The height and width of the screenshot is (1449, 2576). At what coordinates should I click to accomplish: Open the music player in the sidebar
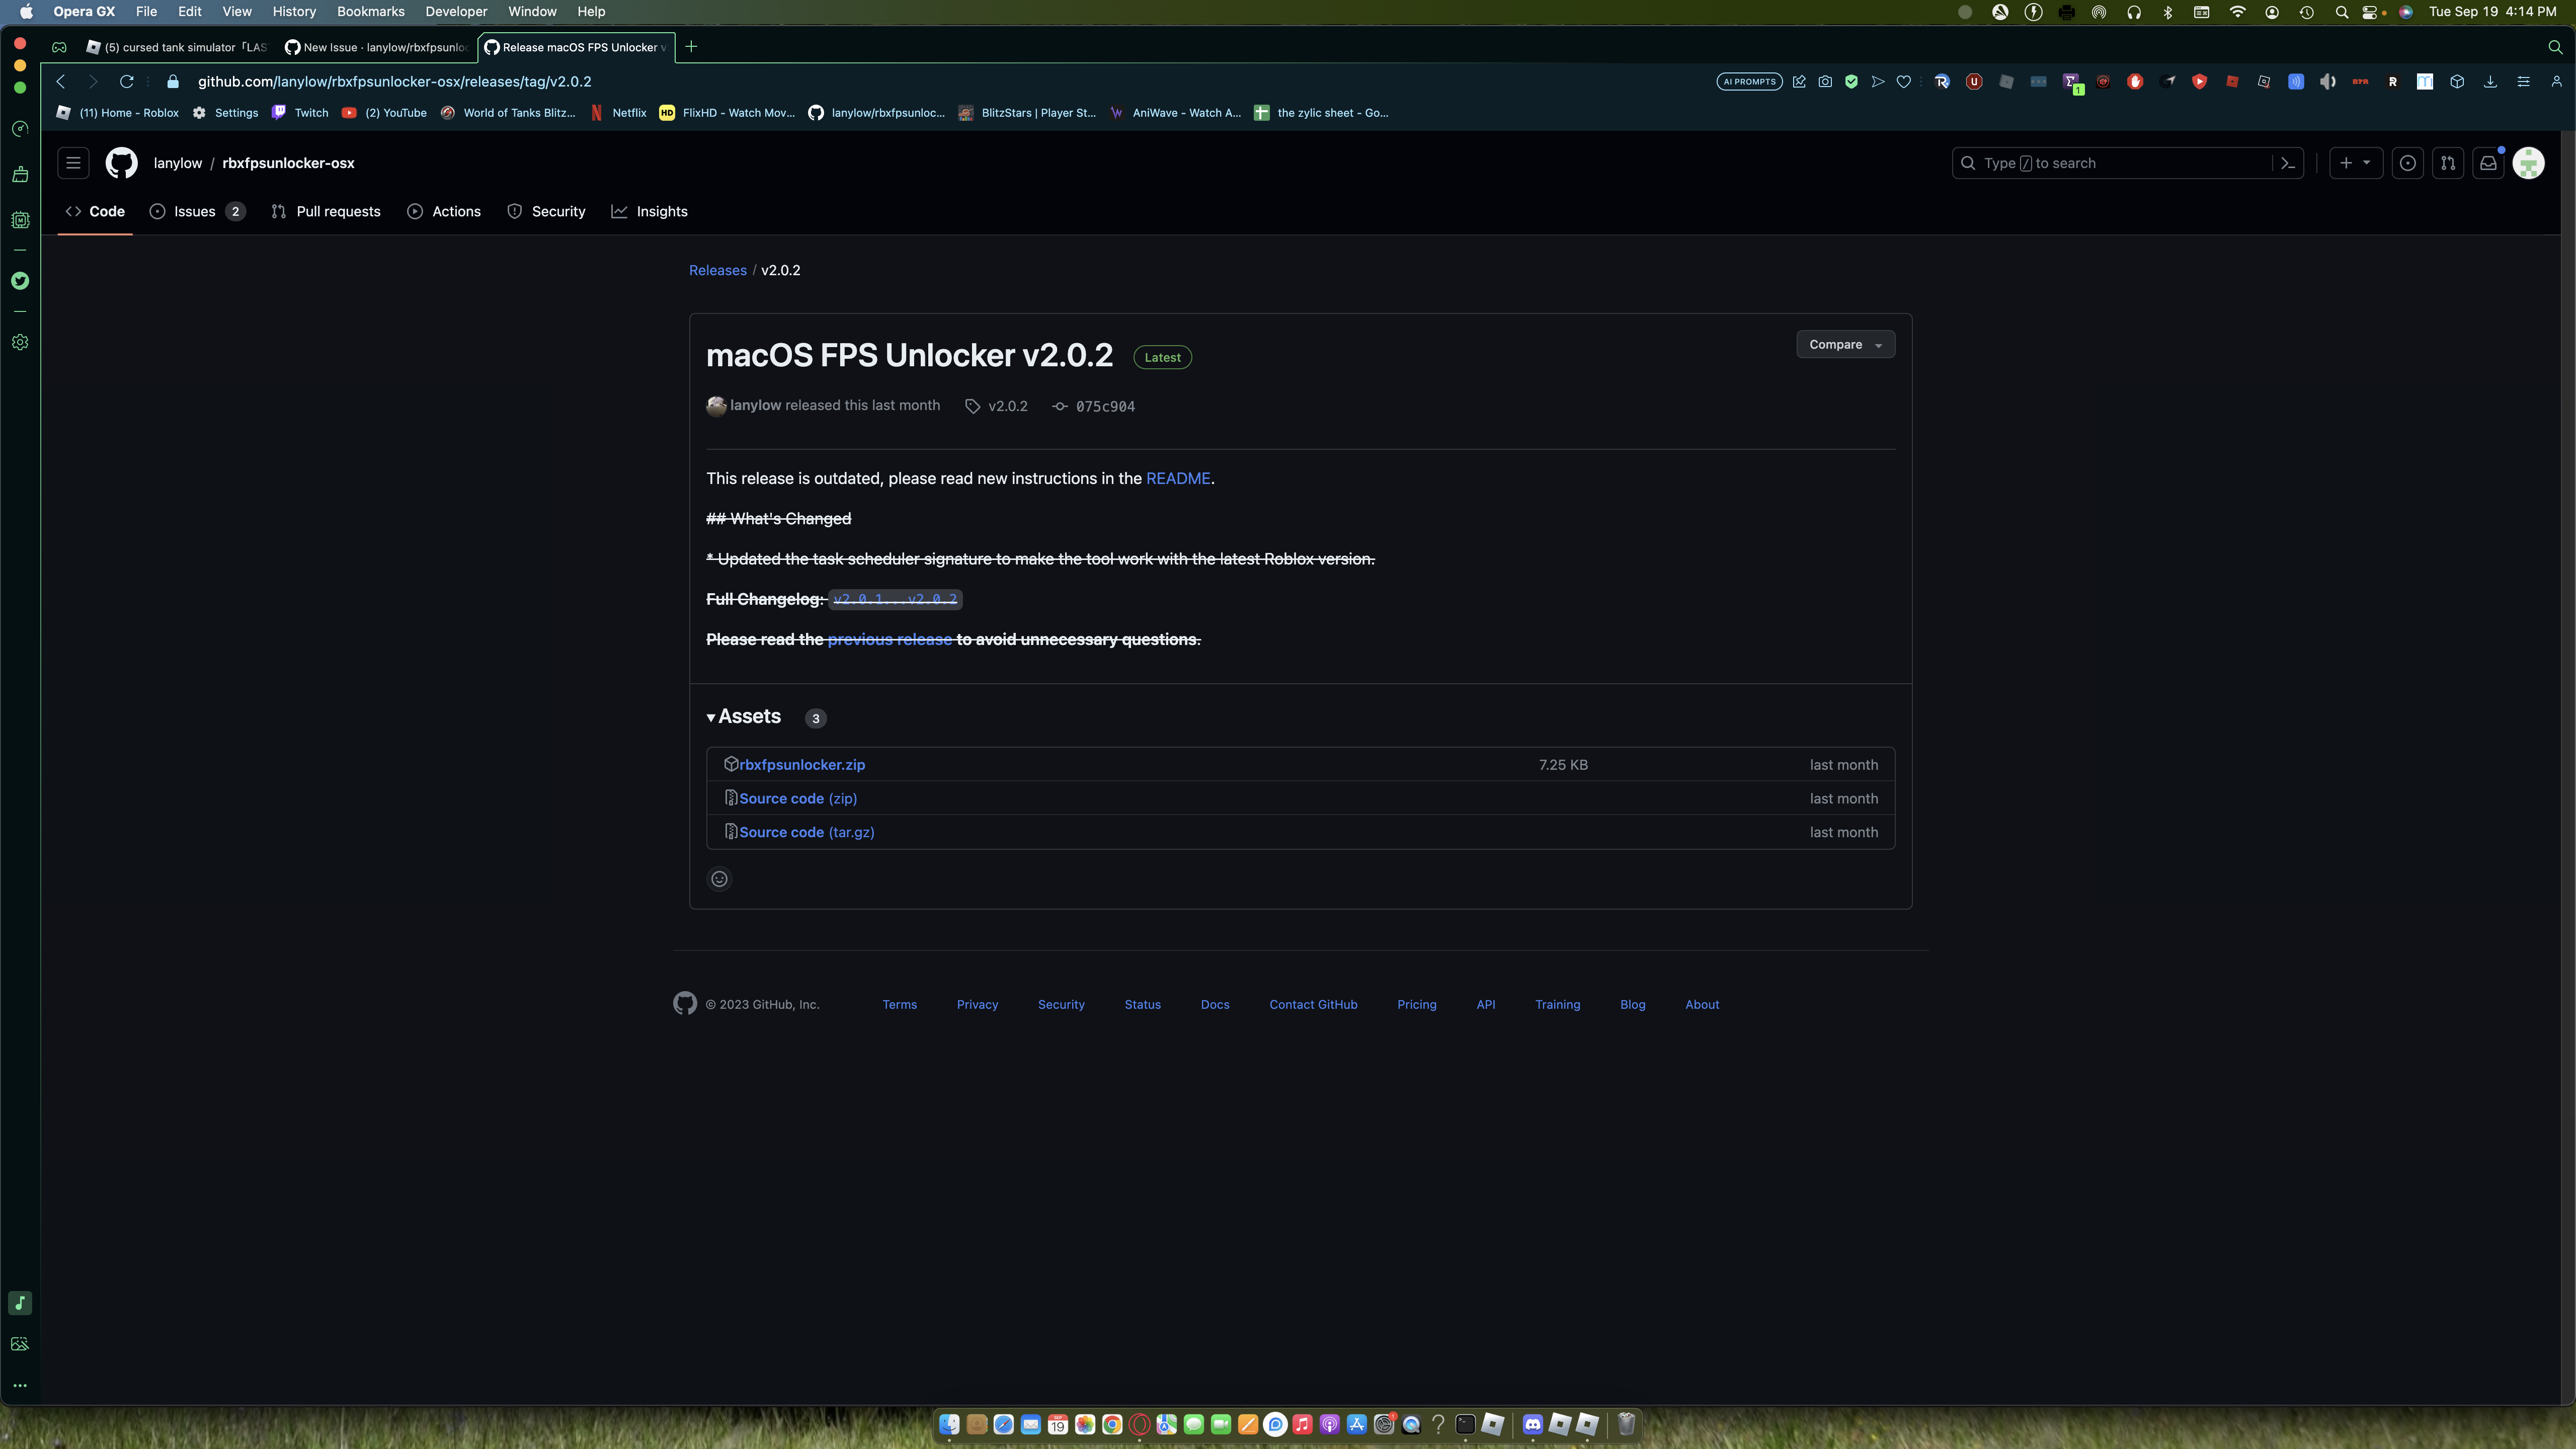pyautogui.click(x=20, y=1303)
